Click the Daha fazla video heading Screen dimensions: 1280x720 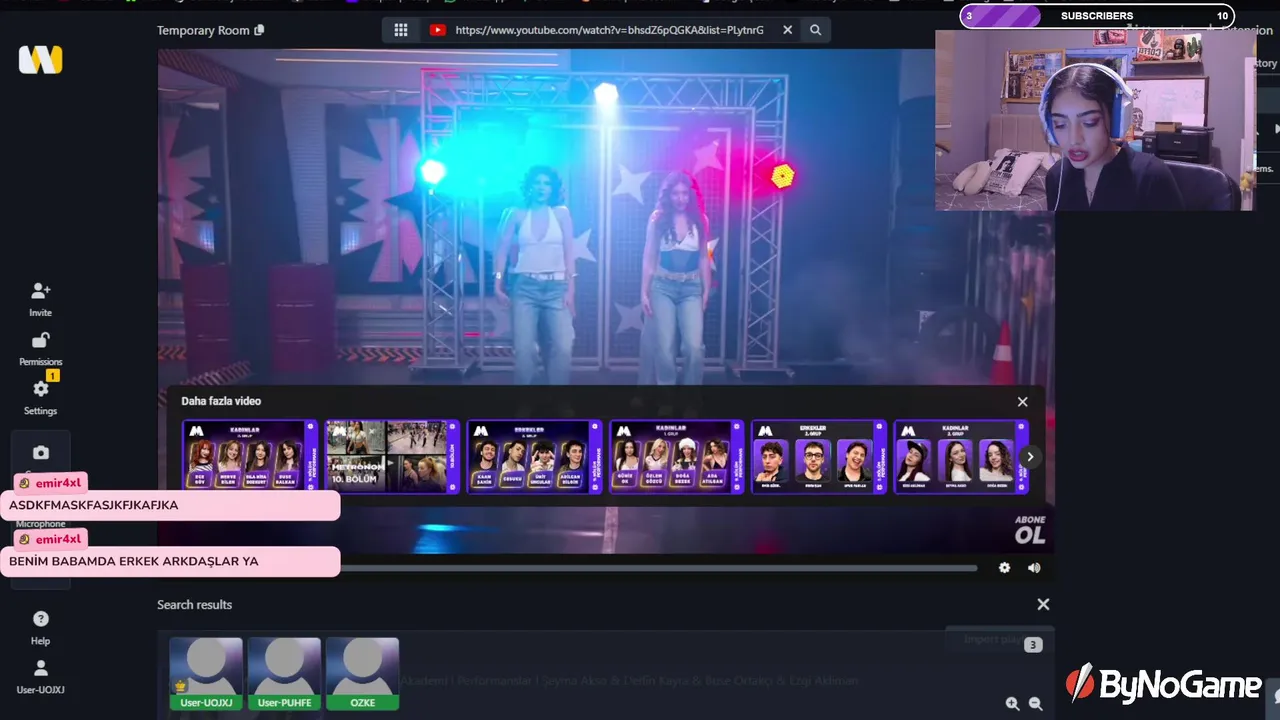(x=221, y=401)
